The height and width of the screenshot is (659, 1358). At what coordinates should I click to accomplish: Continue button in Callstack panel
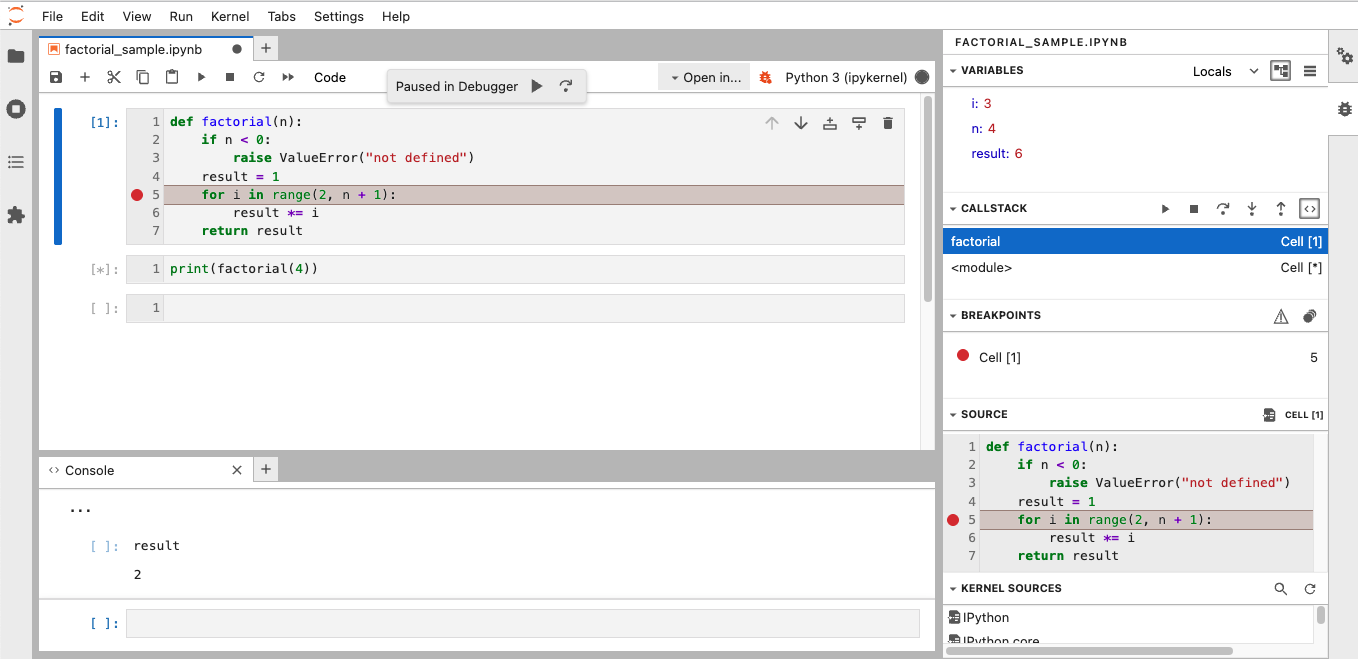[1165, 209]
